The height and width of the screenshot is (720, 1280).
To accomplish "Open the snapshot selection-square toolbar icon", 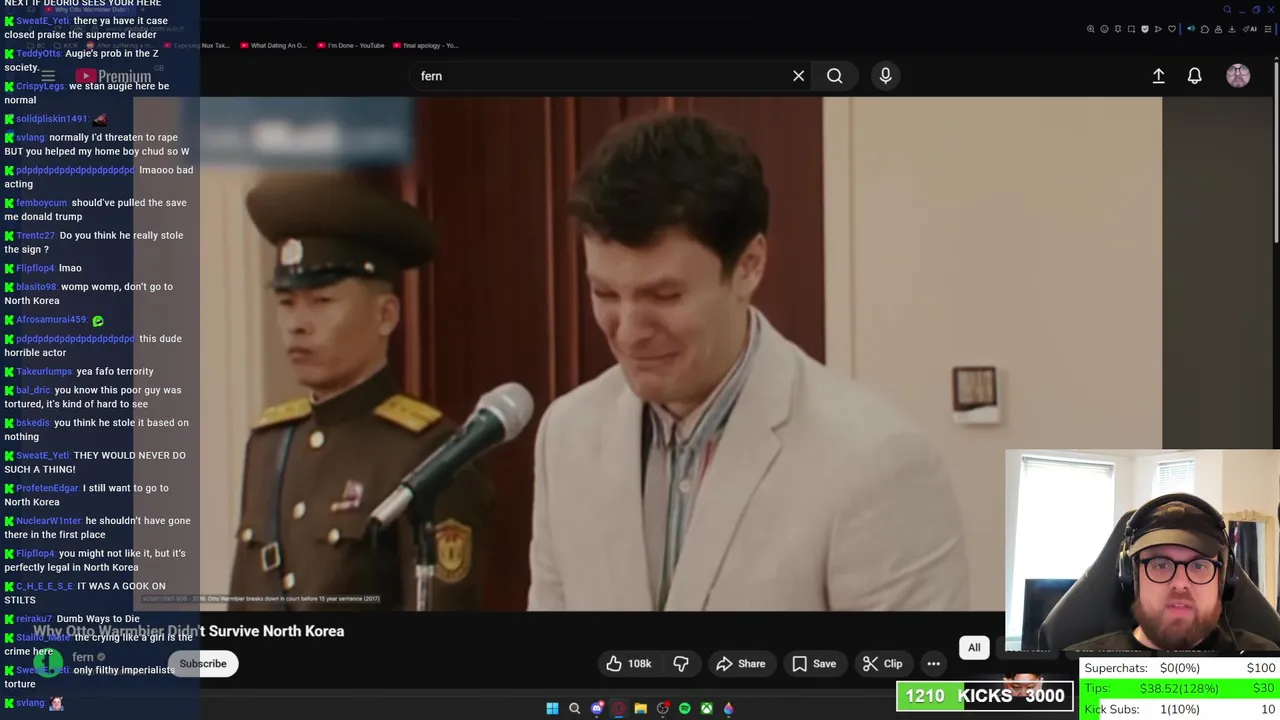I will pyautogui.click(x=1131, y=29).
